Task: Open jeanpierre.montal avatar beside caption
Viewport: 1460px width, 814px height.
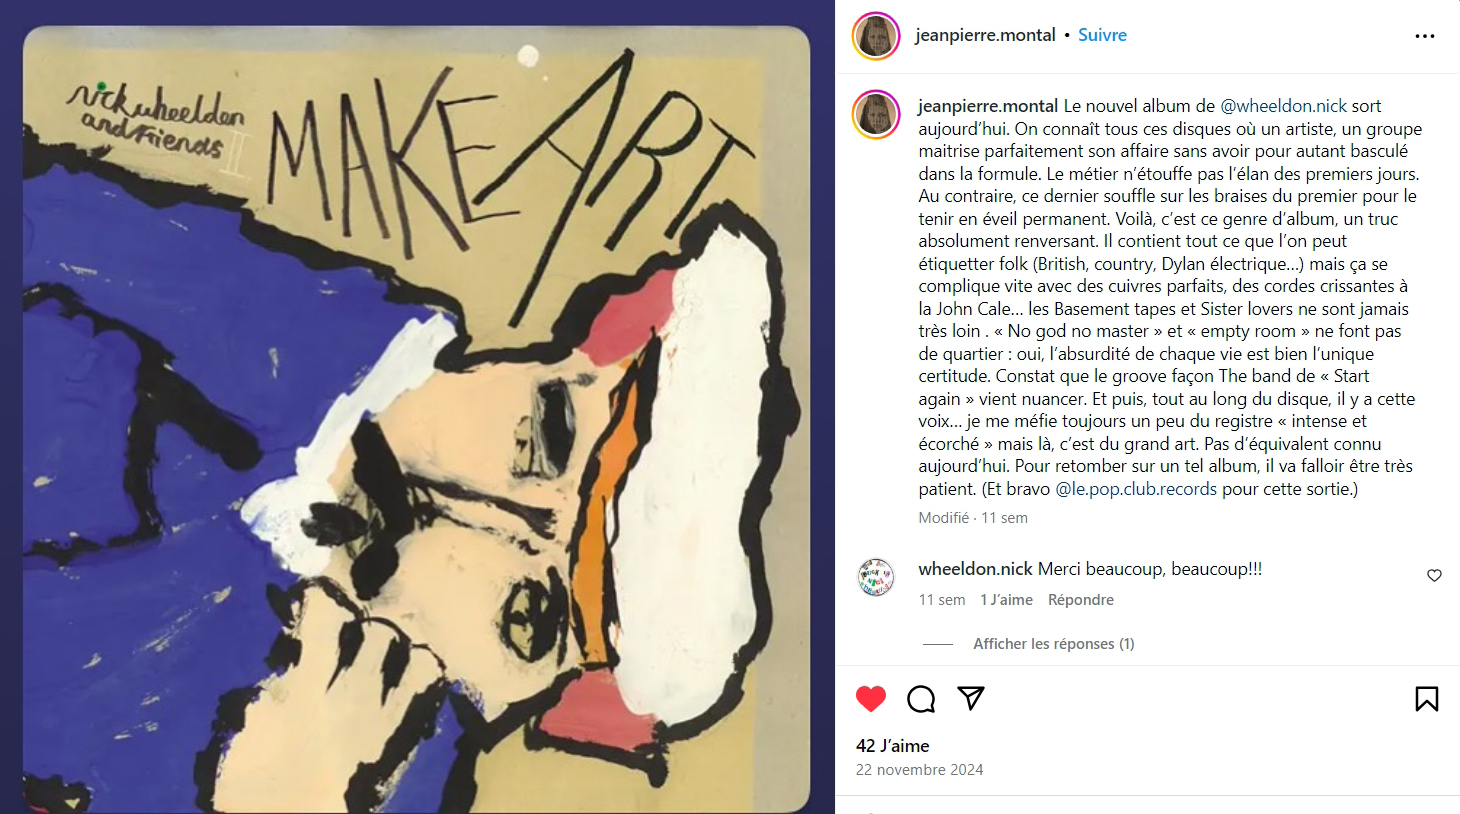Action: [x=876, y=114]
